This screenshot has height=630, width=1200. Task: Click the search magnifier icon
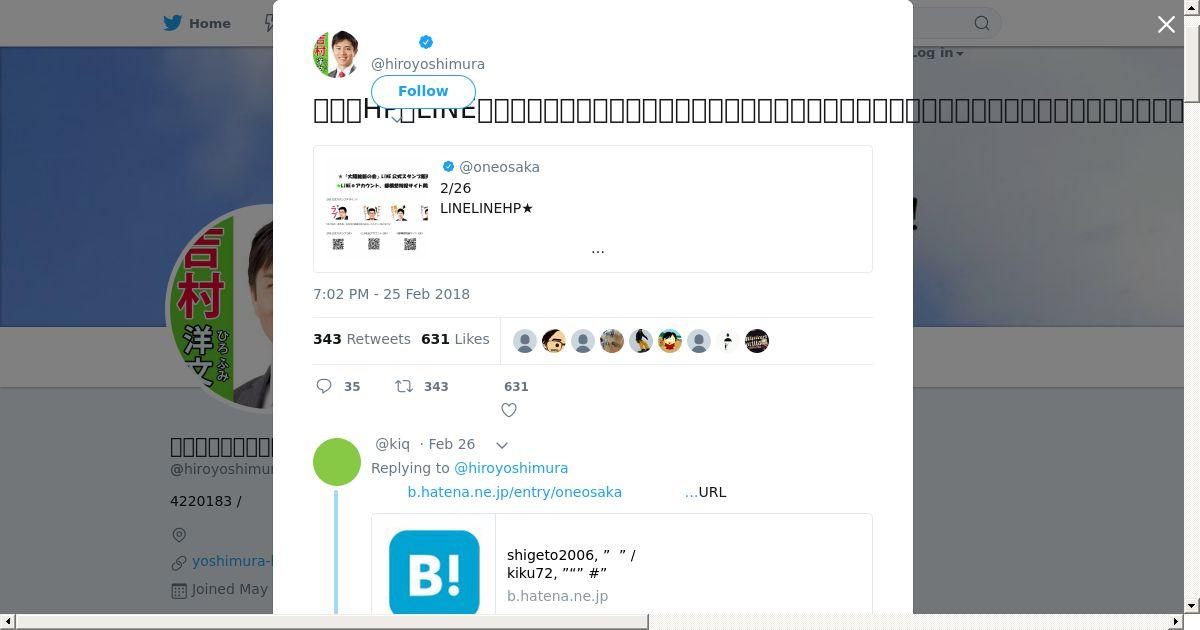click(982, 23)
